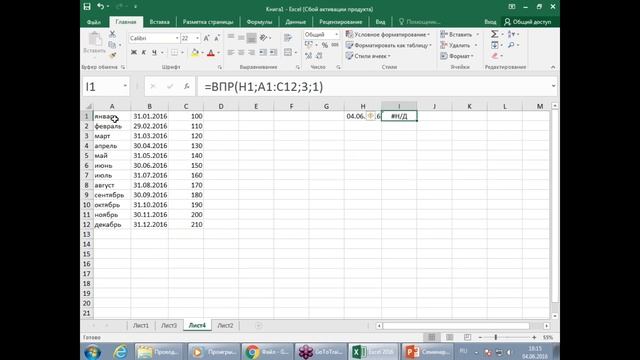Click the error warning icon next to cell H1
This screenshot has width=640, height=360.
pyautogui.click(x=370, y=116)
